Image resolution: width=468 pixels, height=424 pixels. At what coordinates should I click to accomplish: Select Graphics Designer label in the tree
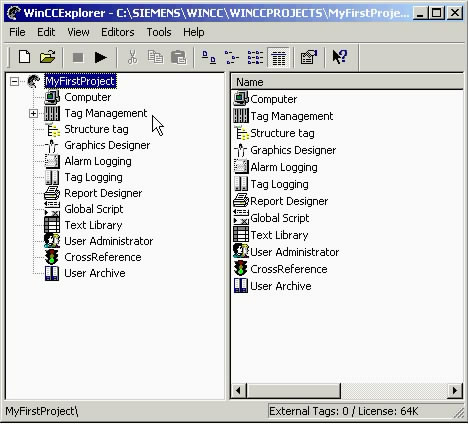[107, 145]
